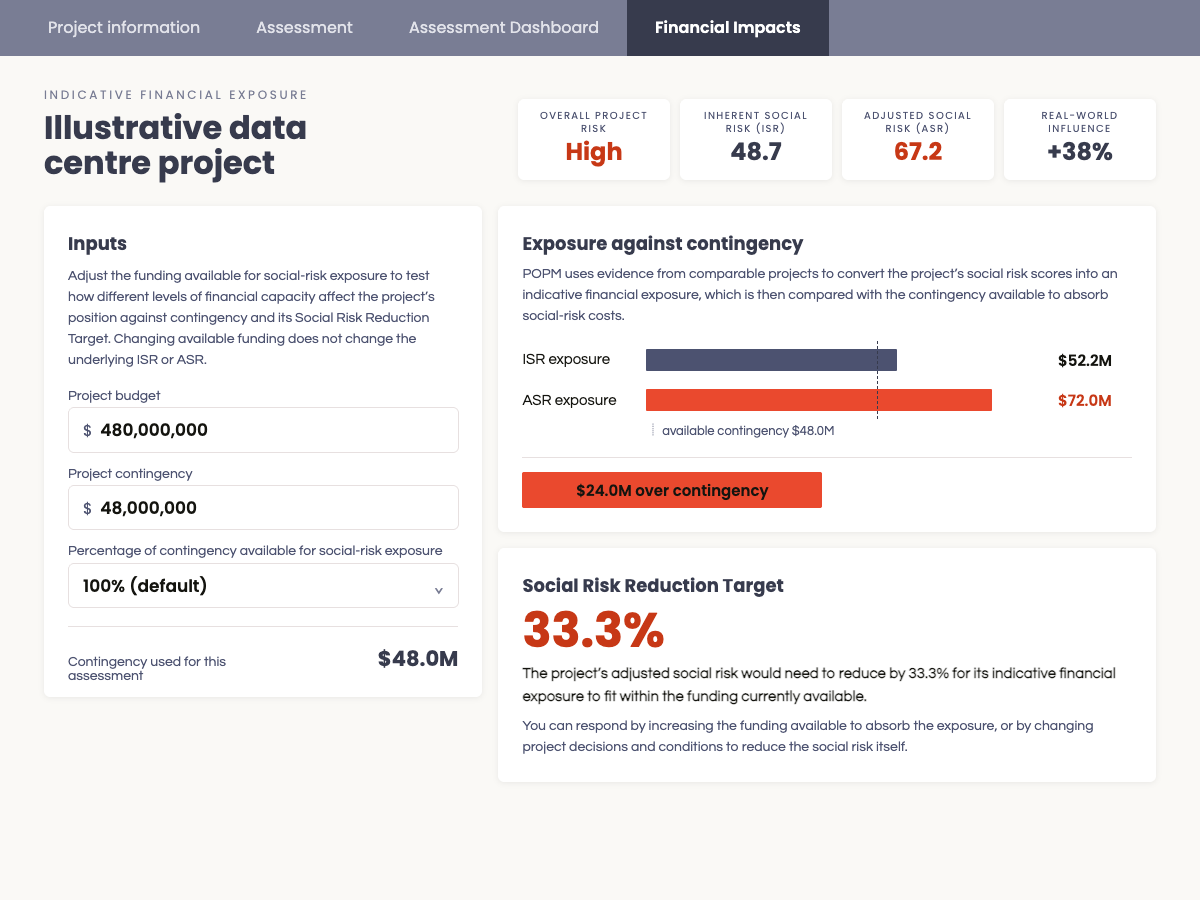Image resolution: width=1200 pixels, height=900 pixels.
Task: Click the 'ASR exposure' row label
Action: click(569, 400)
